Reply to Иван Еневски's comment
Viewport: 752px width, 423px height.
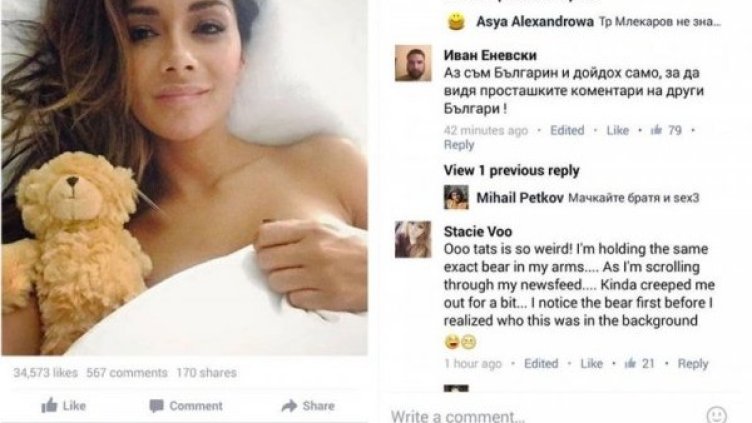tap(459, 145)
